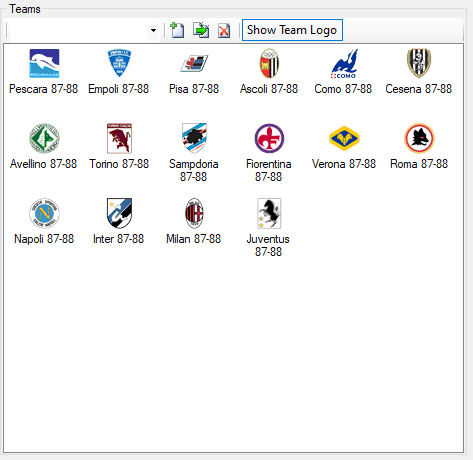Click the Pescara 87-88 team logo
Viewport: 473px width, 460px height.
[x=44, y=63]
